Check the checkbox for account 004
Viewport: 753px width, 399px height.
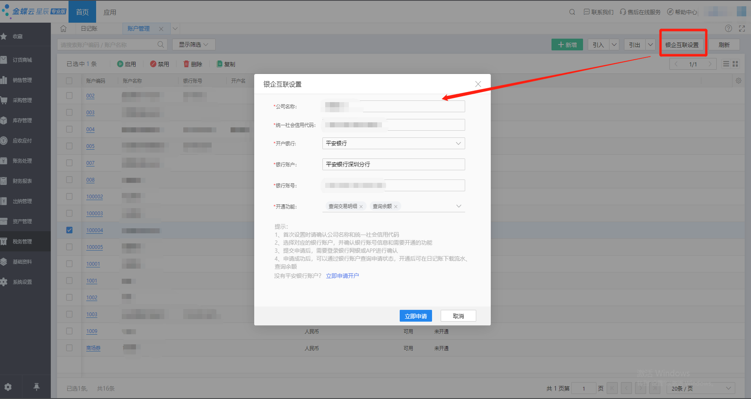click(69, 130)
